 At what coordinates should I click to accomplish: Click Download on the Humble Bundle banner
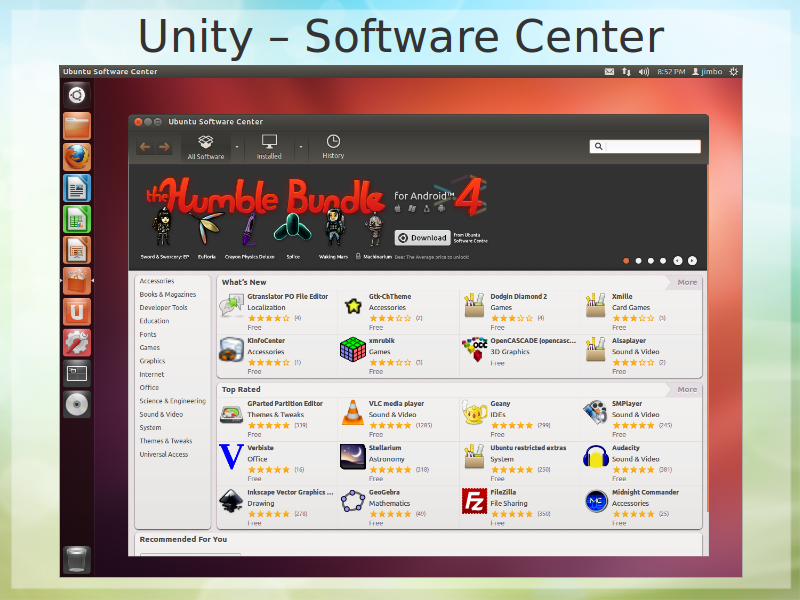pyautogui.click(x=422, y=238)
